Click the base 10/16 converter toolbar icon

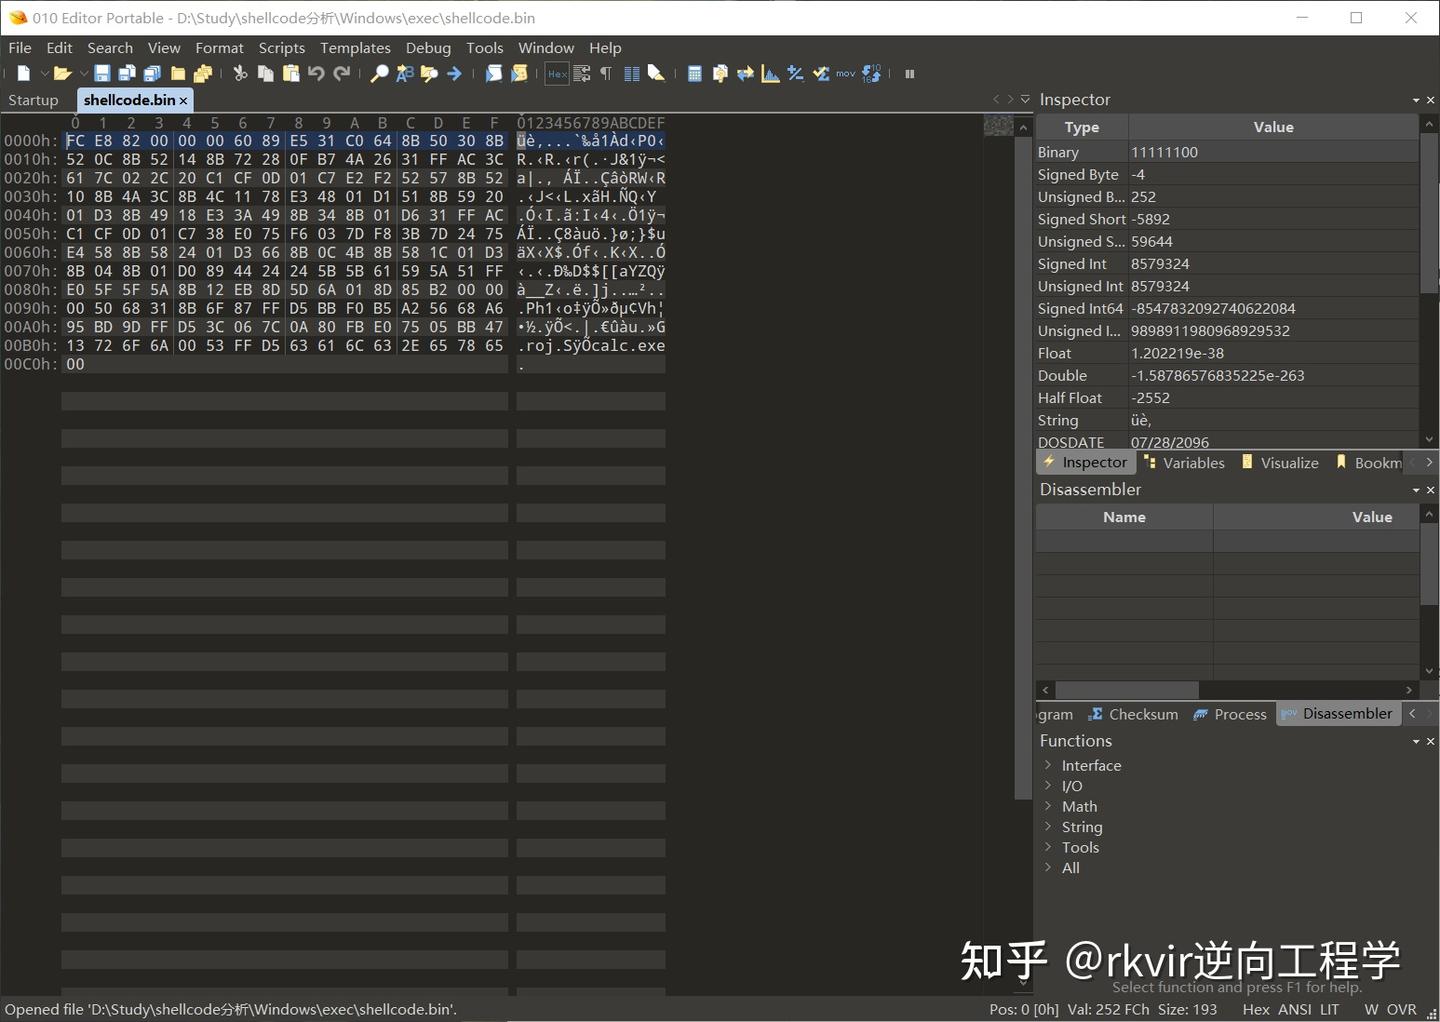(x=871, y=73)
